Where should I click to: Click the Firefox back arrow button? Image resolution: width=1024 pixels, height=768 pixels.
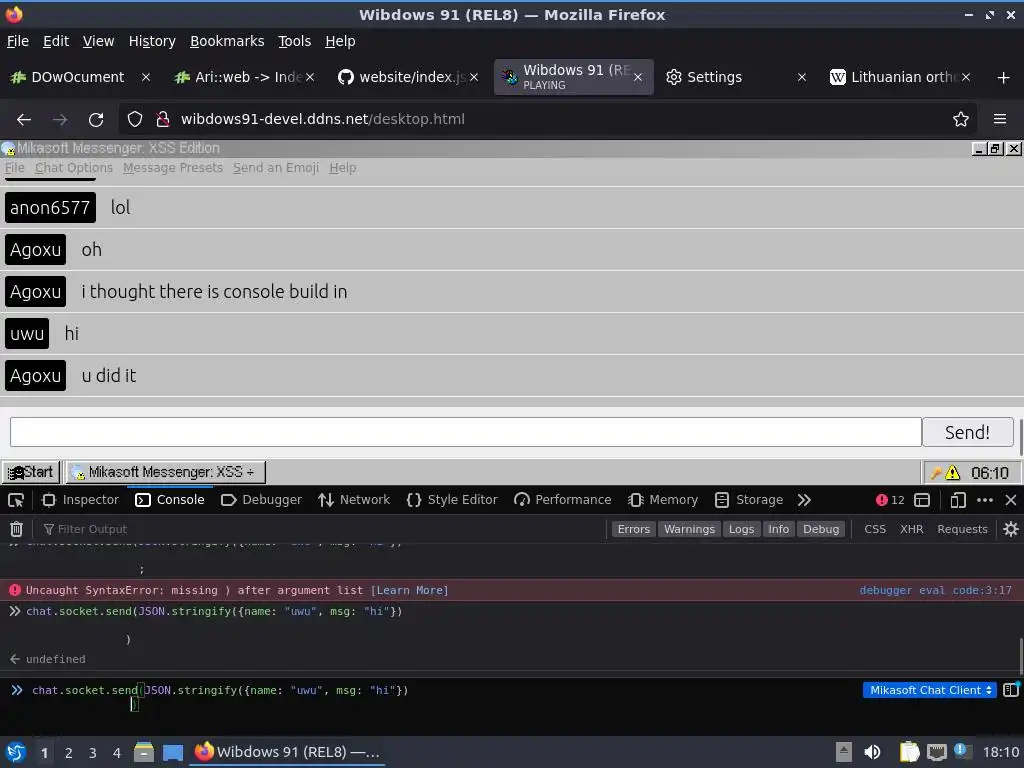[24, 120]
